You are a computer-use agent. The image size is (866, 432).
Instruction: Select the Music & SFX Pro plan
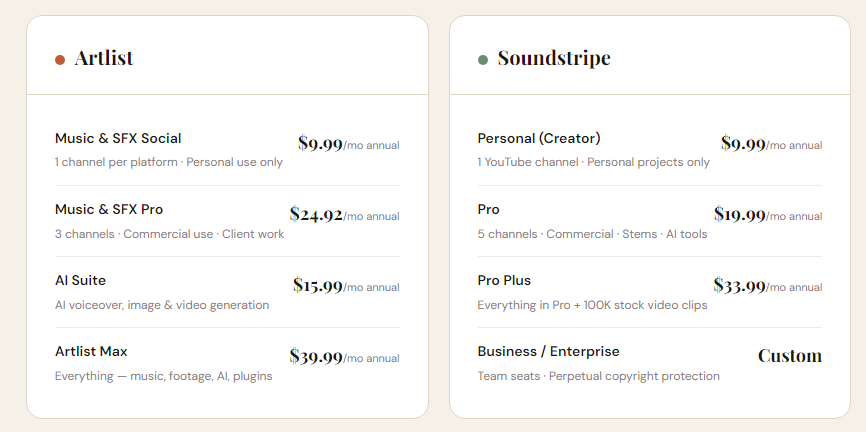click(109, 209)
